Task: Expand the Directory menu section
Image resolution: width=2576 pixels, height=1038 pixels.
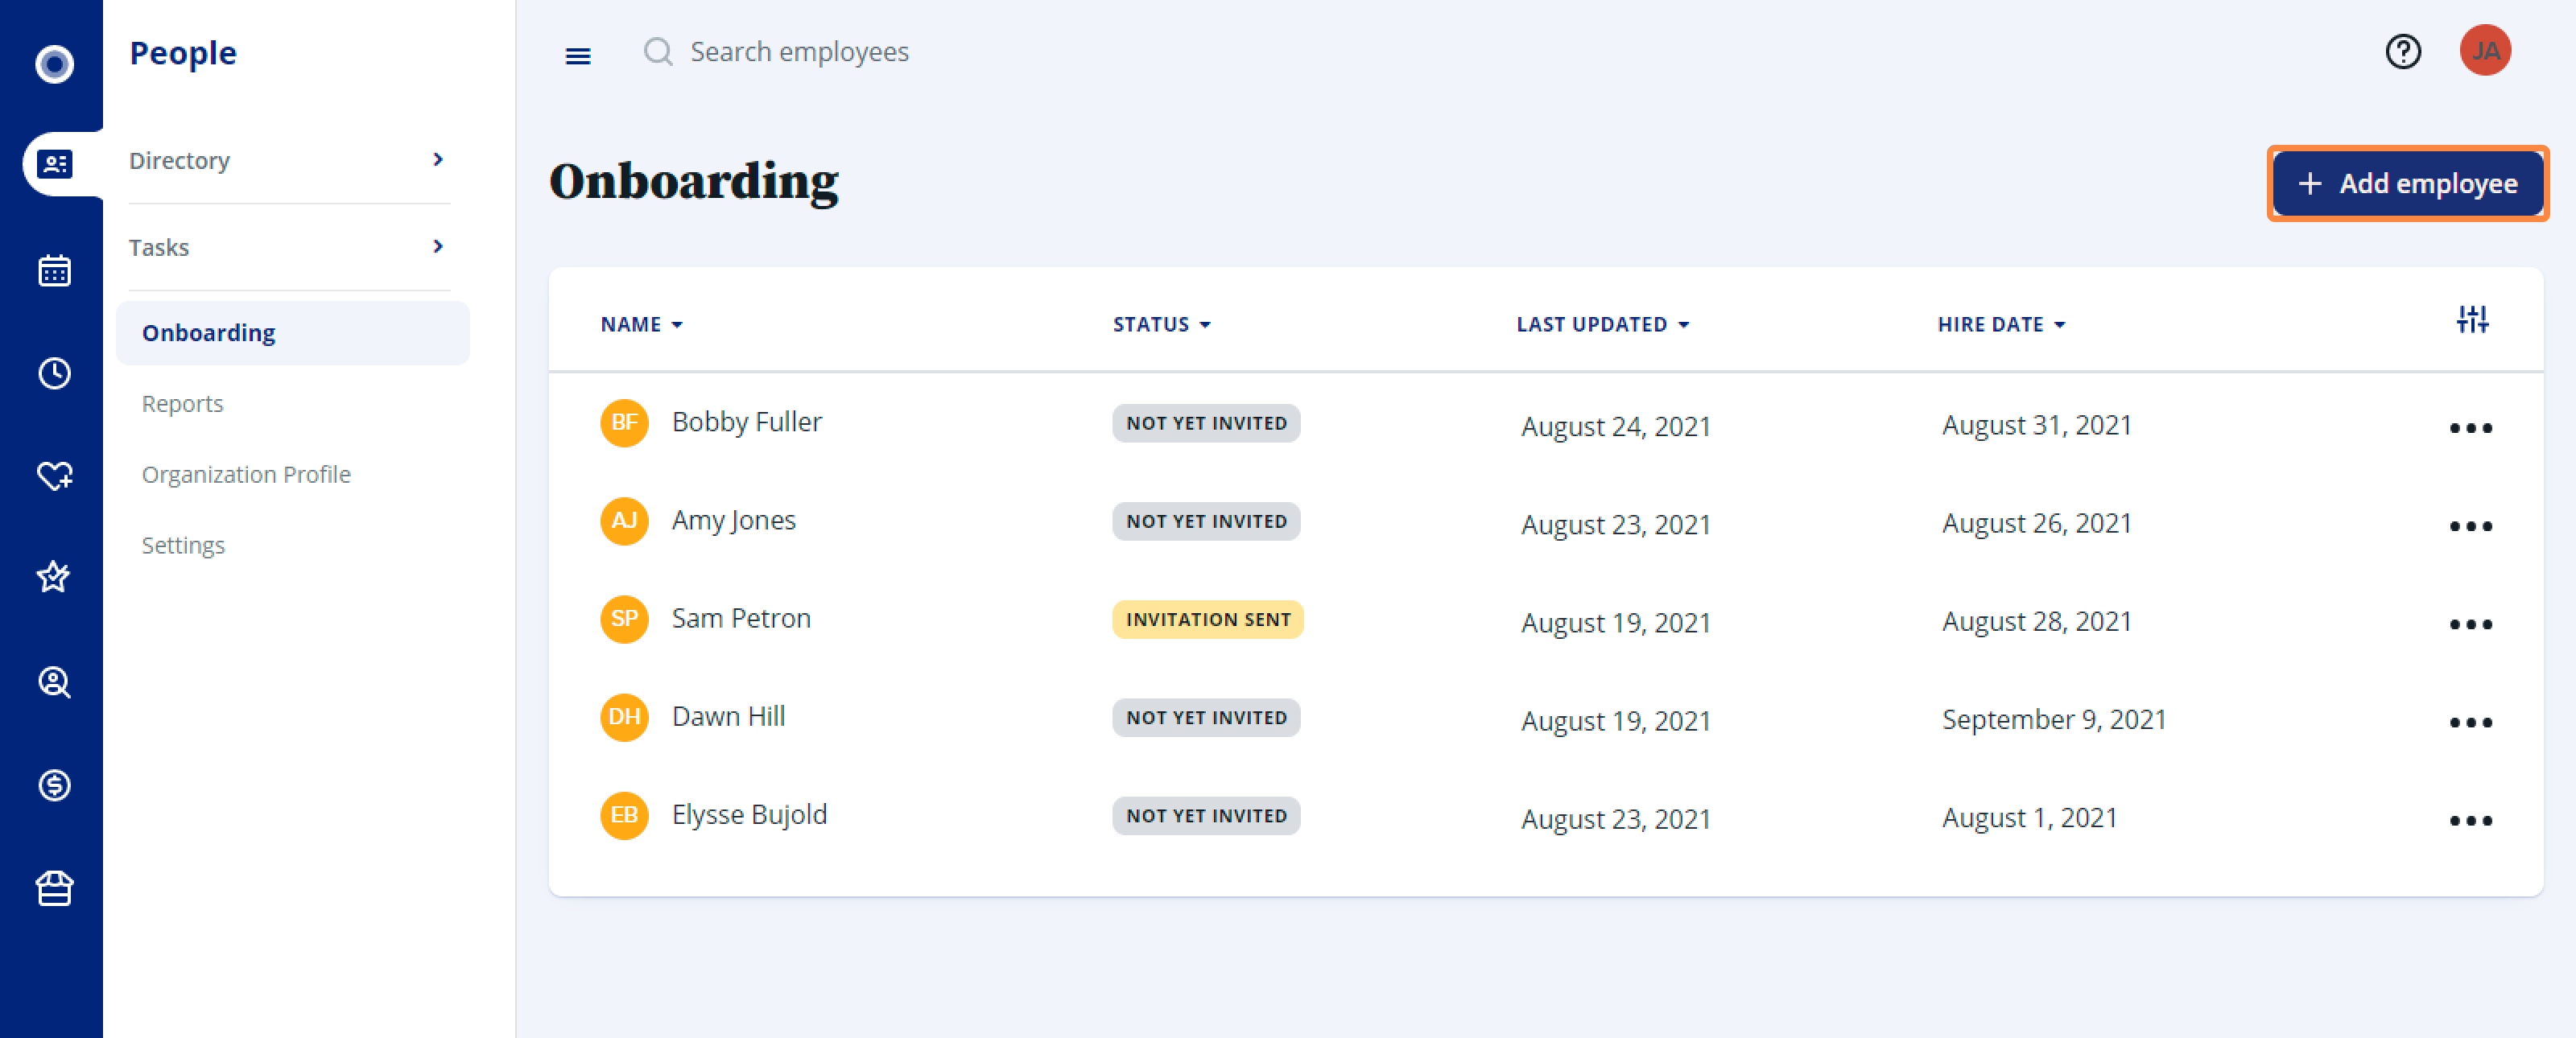Action: [x=289, y=160]
